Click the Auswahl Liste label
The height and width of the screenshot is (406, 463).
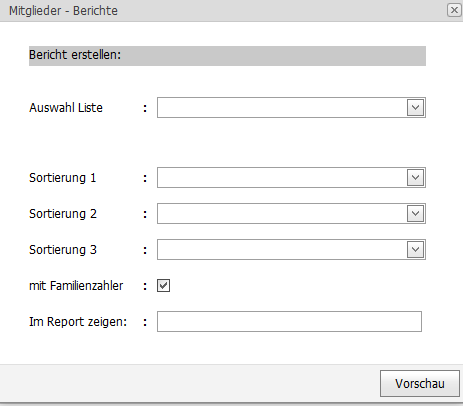pos(66,108)
